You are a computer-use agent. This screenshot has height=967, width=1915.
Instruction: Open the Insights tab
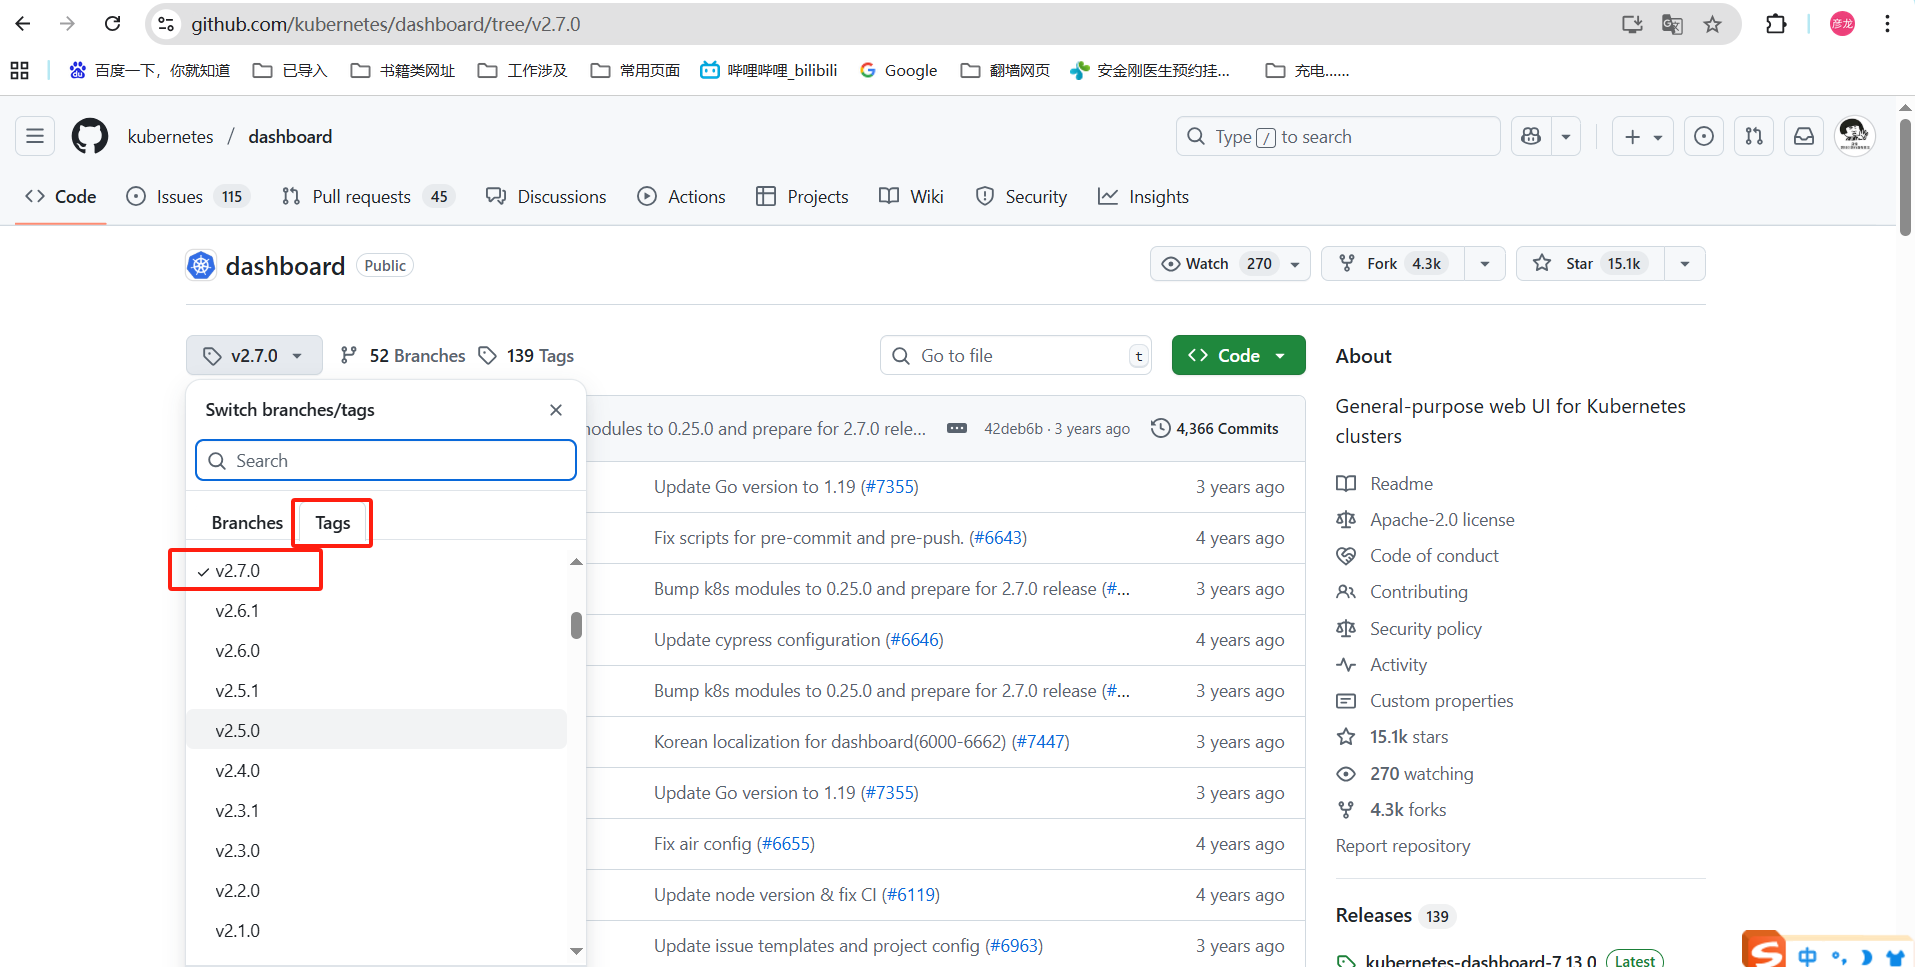pos(1143,197)
